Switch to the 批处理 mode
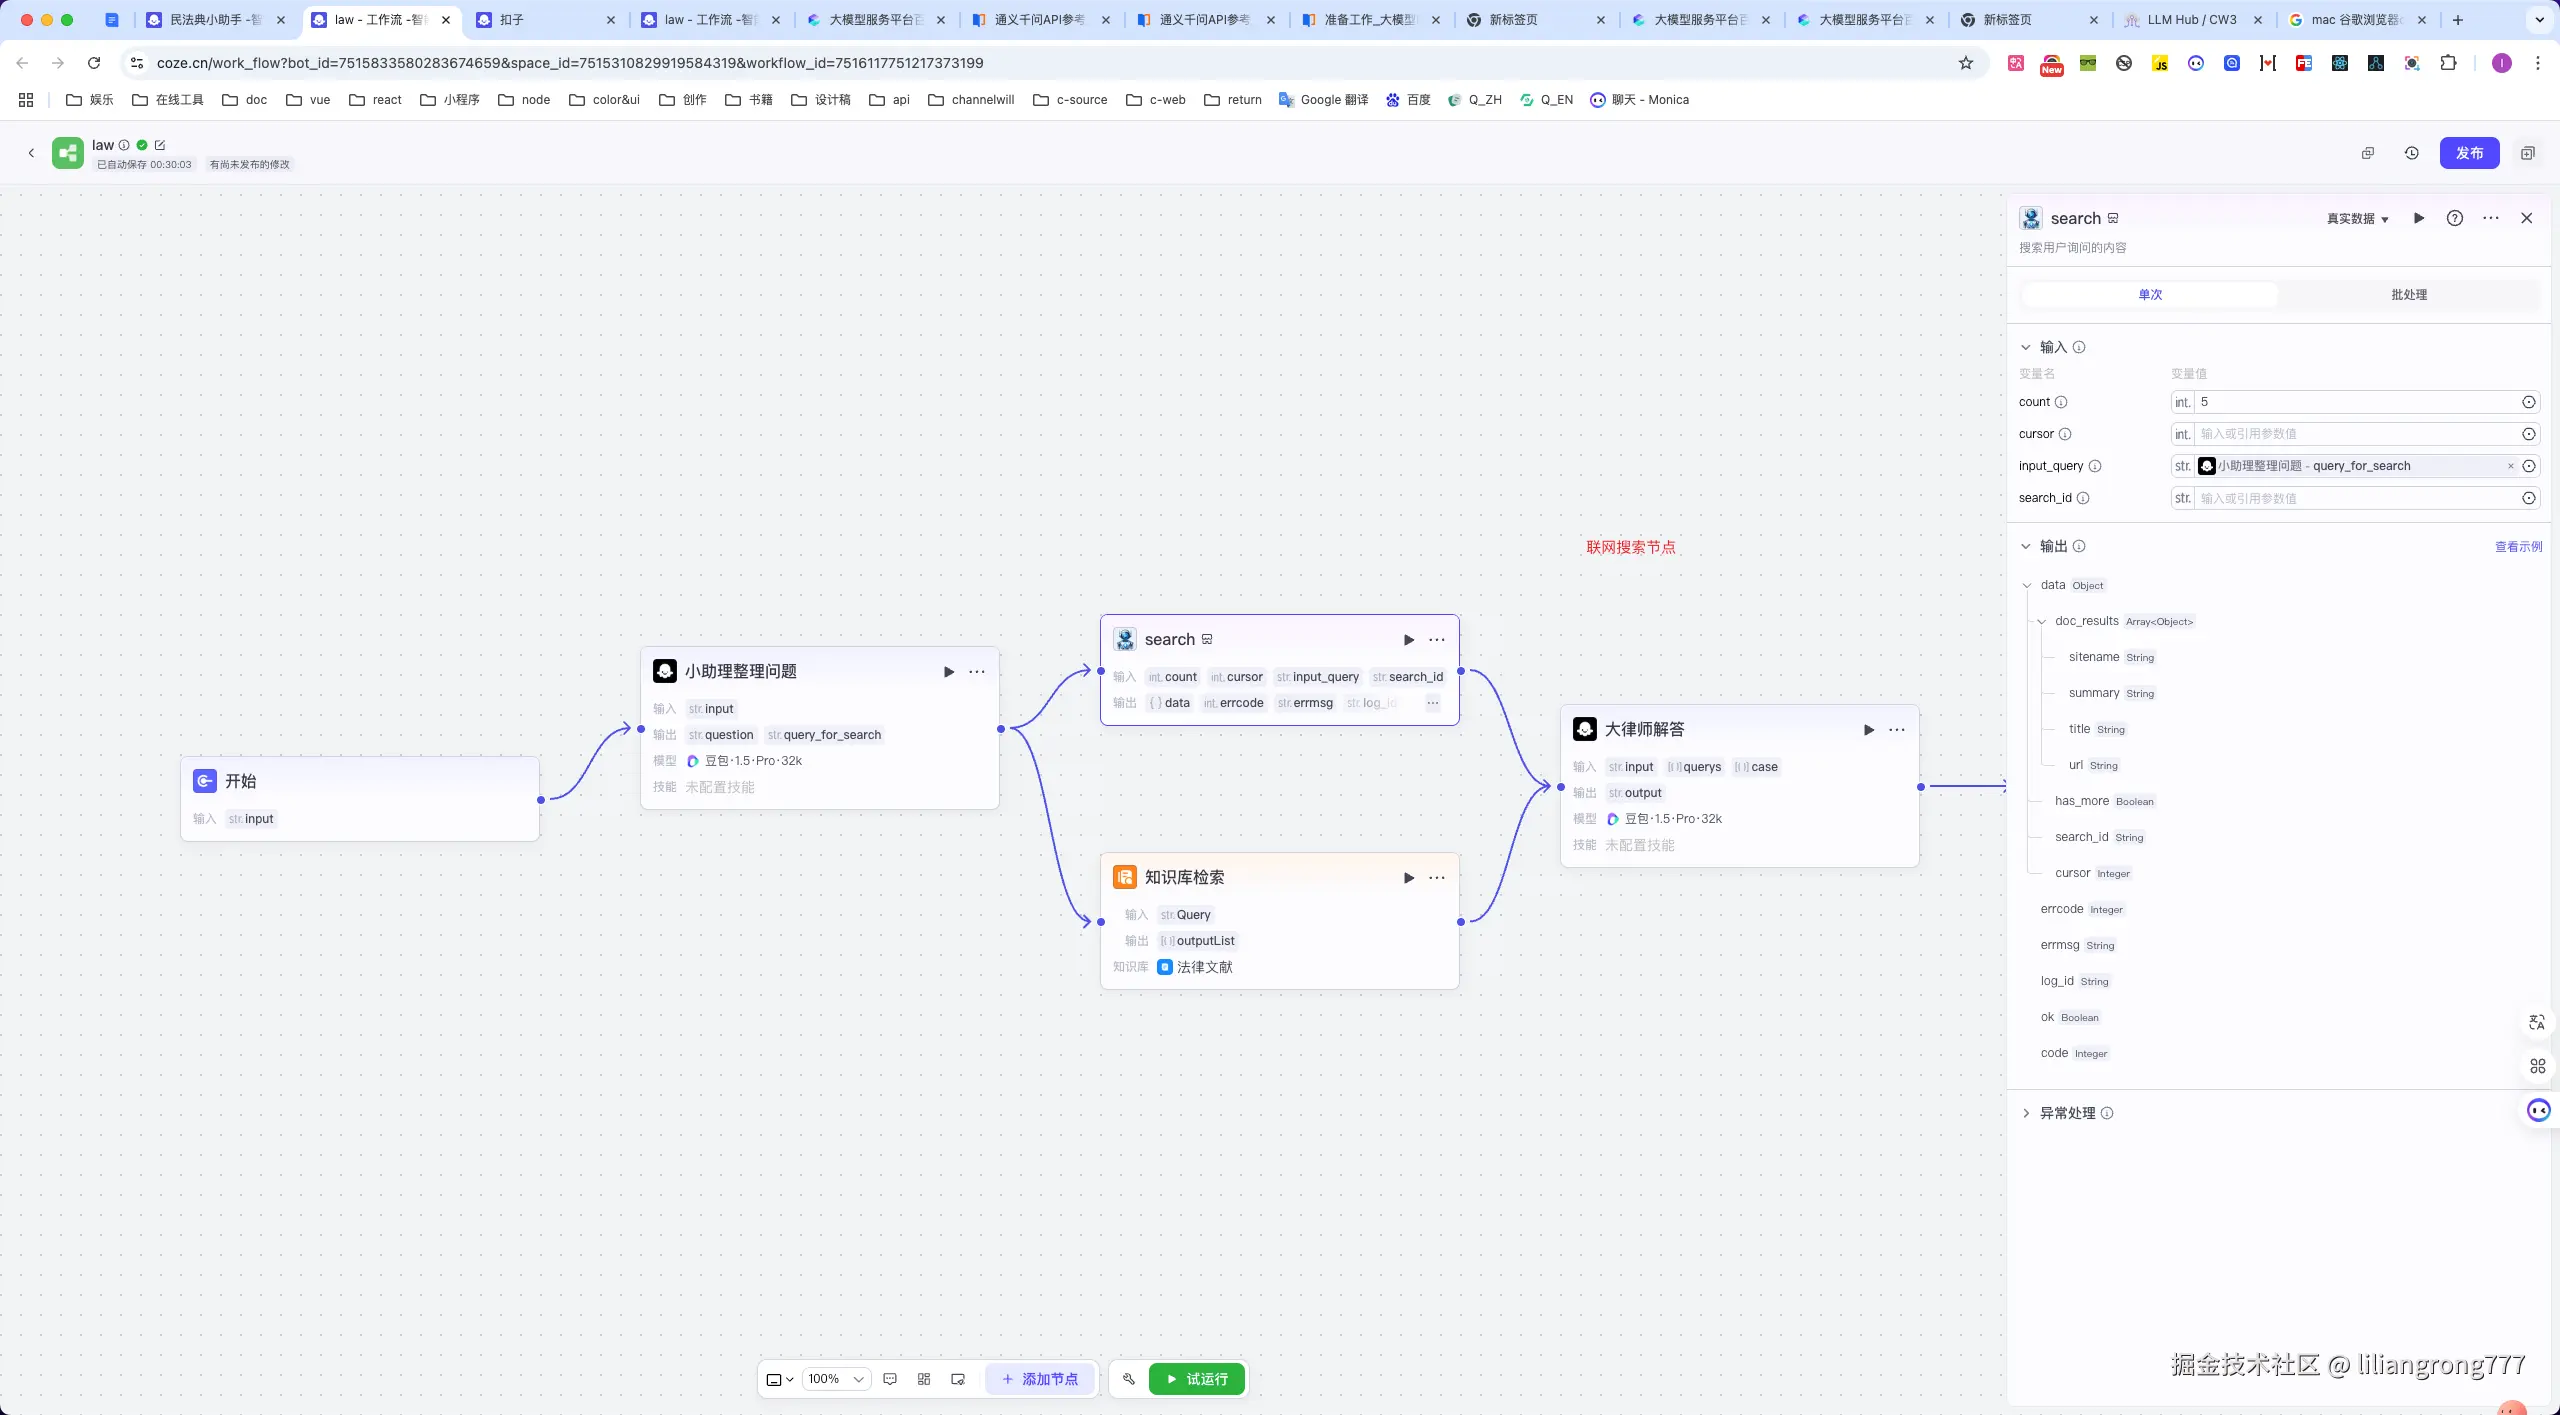The height and width of the screenshot is (1415, 2560). point(2408,294)
